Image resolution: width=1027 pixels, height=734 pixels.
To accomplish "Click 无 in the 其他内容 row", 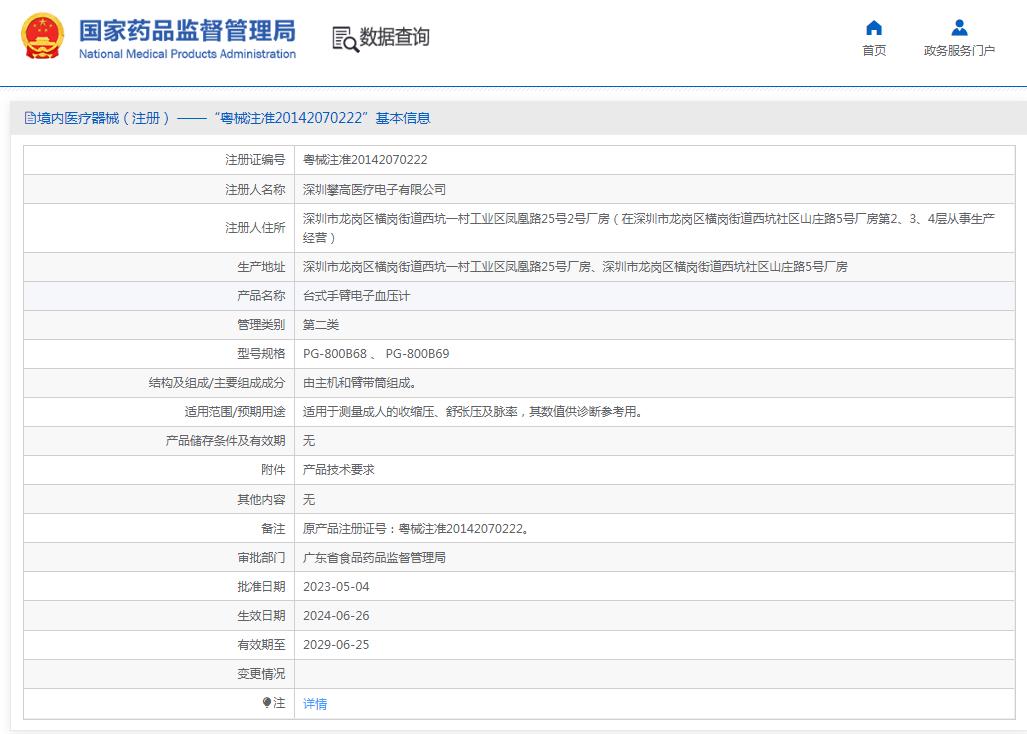I will point(308,500).
